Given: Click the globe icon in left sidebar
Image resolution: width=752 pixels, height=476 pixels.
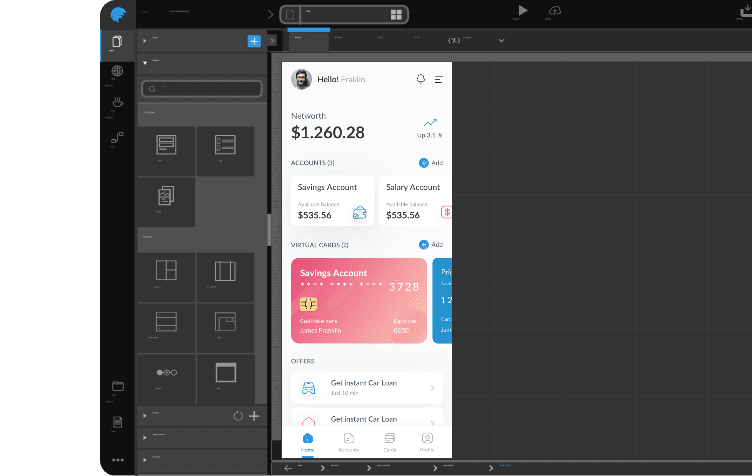Looking at the screenshot, I should click(117, 71).
